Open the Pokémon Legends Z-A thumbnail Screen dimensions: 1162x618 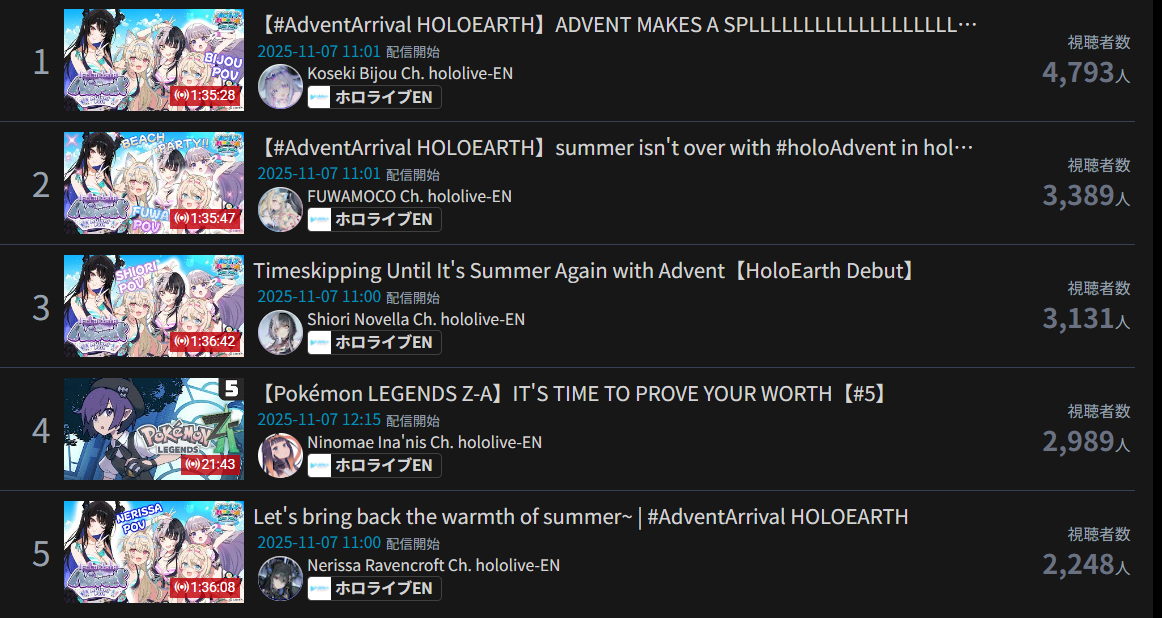(x=153, y=429)
